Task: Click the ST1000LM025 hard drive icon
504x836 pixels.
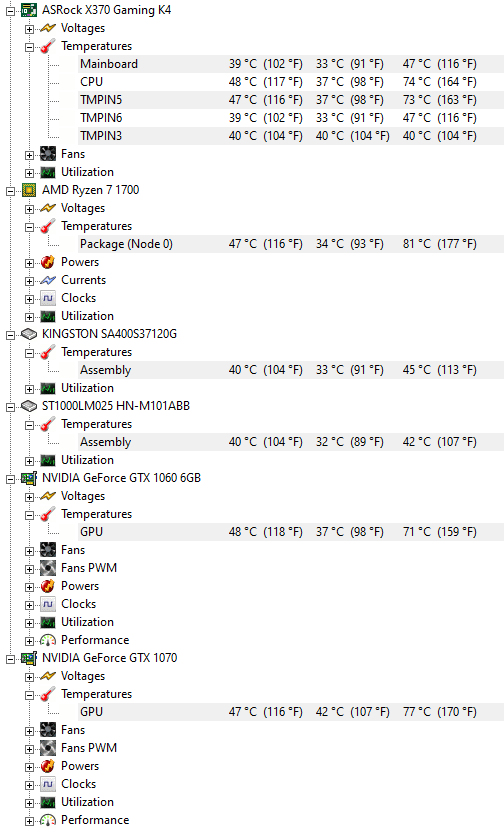Action: tap(29, 406)
